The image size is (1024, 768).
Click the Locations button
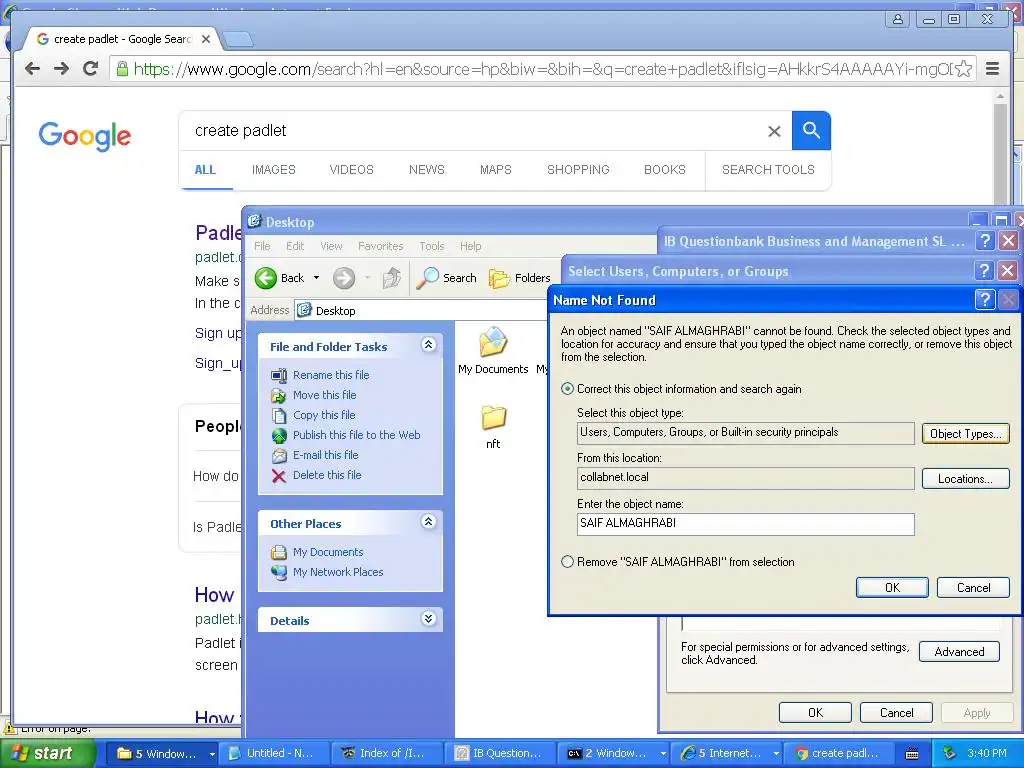pyautogui.click(x=965, y=479)
